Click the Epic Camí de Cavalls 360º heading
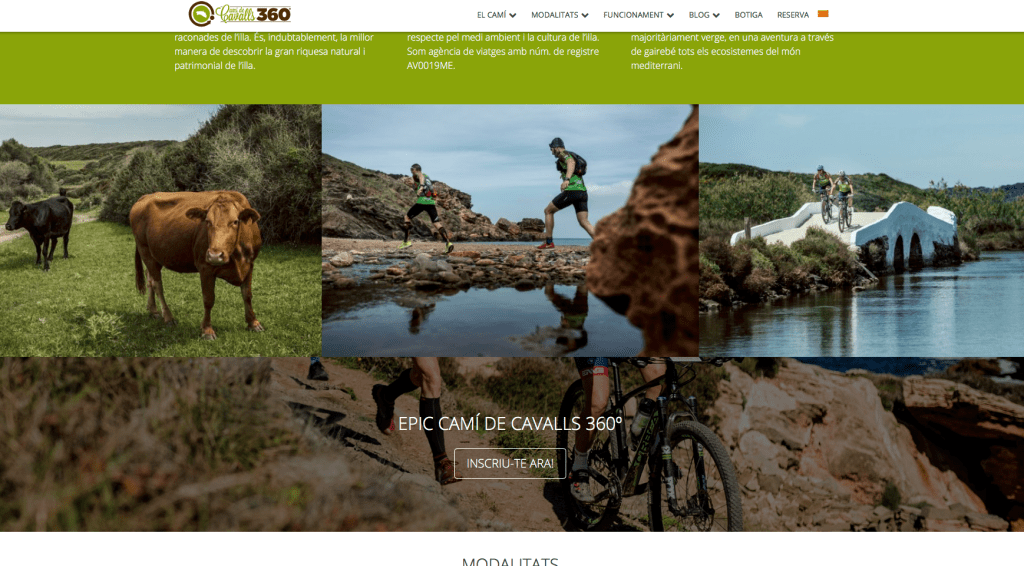 [510, 424]
